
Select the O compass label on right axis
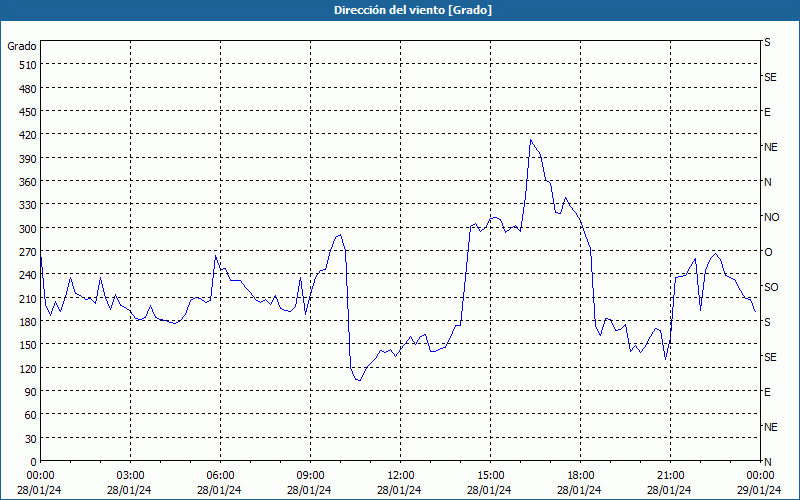pos(768,252)
